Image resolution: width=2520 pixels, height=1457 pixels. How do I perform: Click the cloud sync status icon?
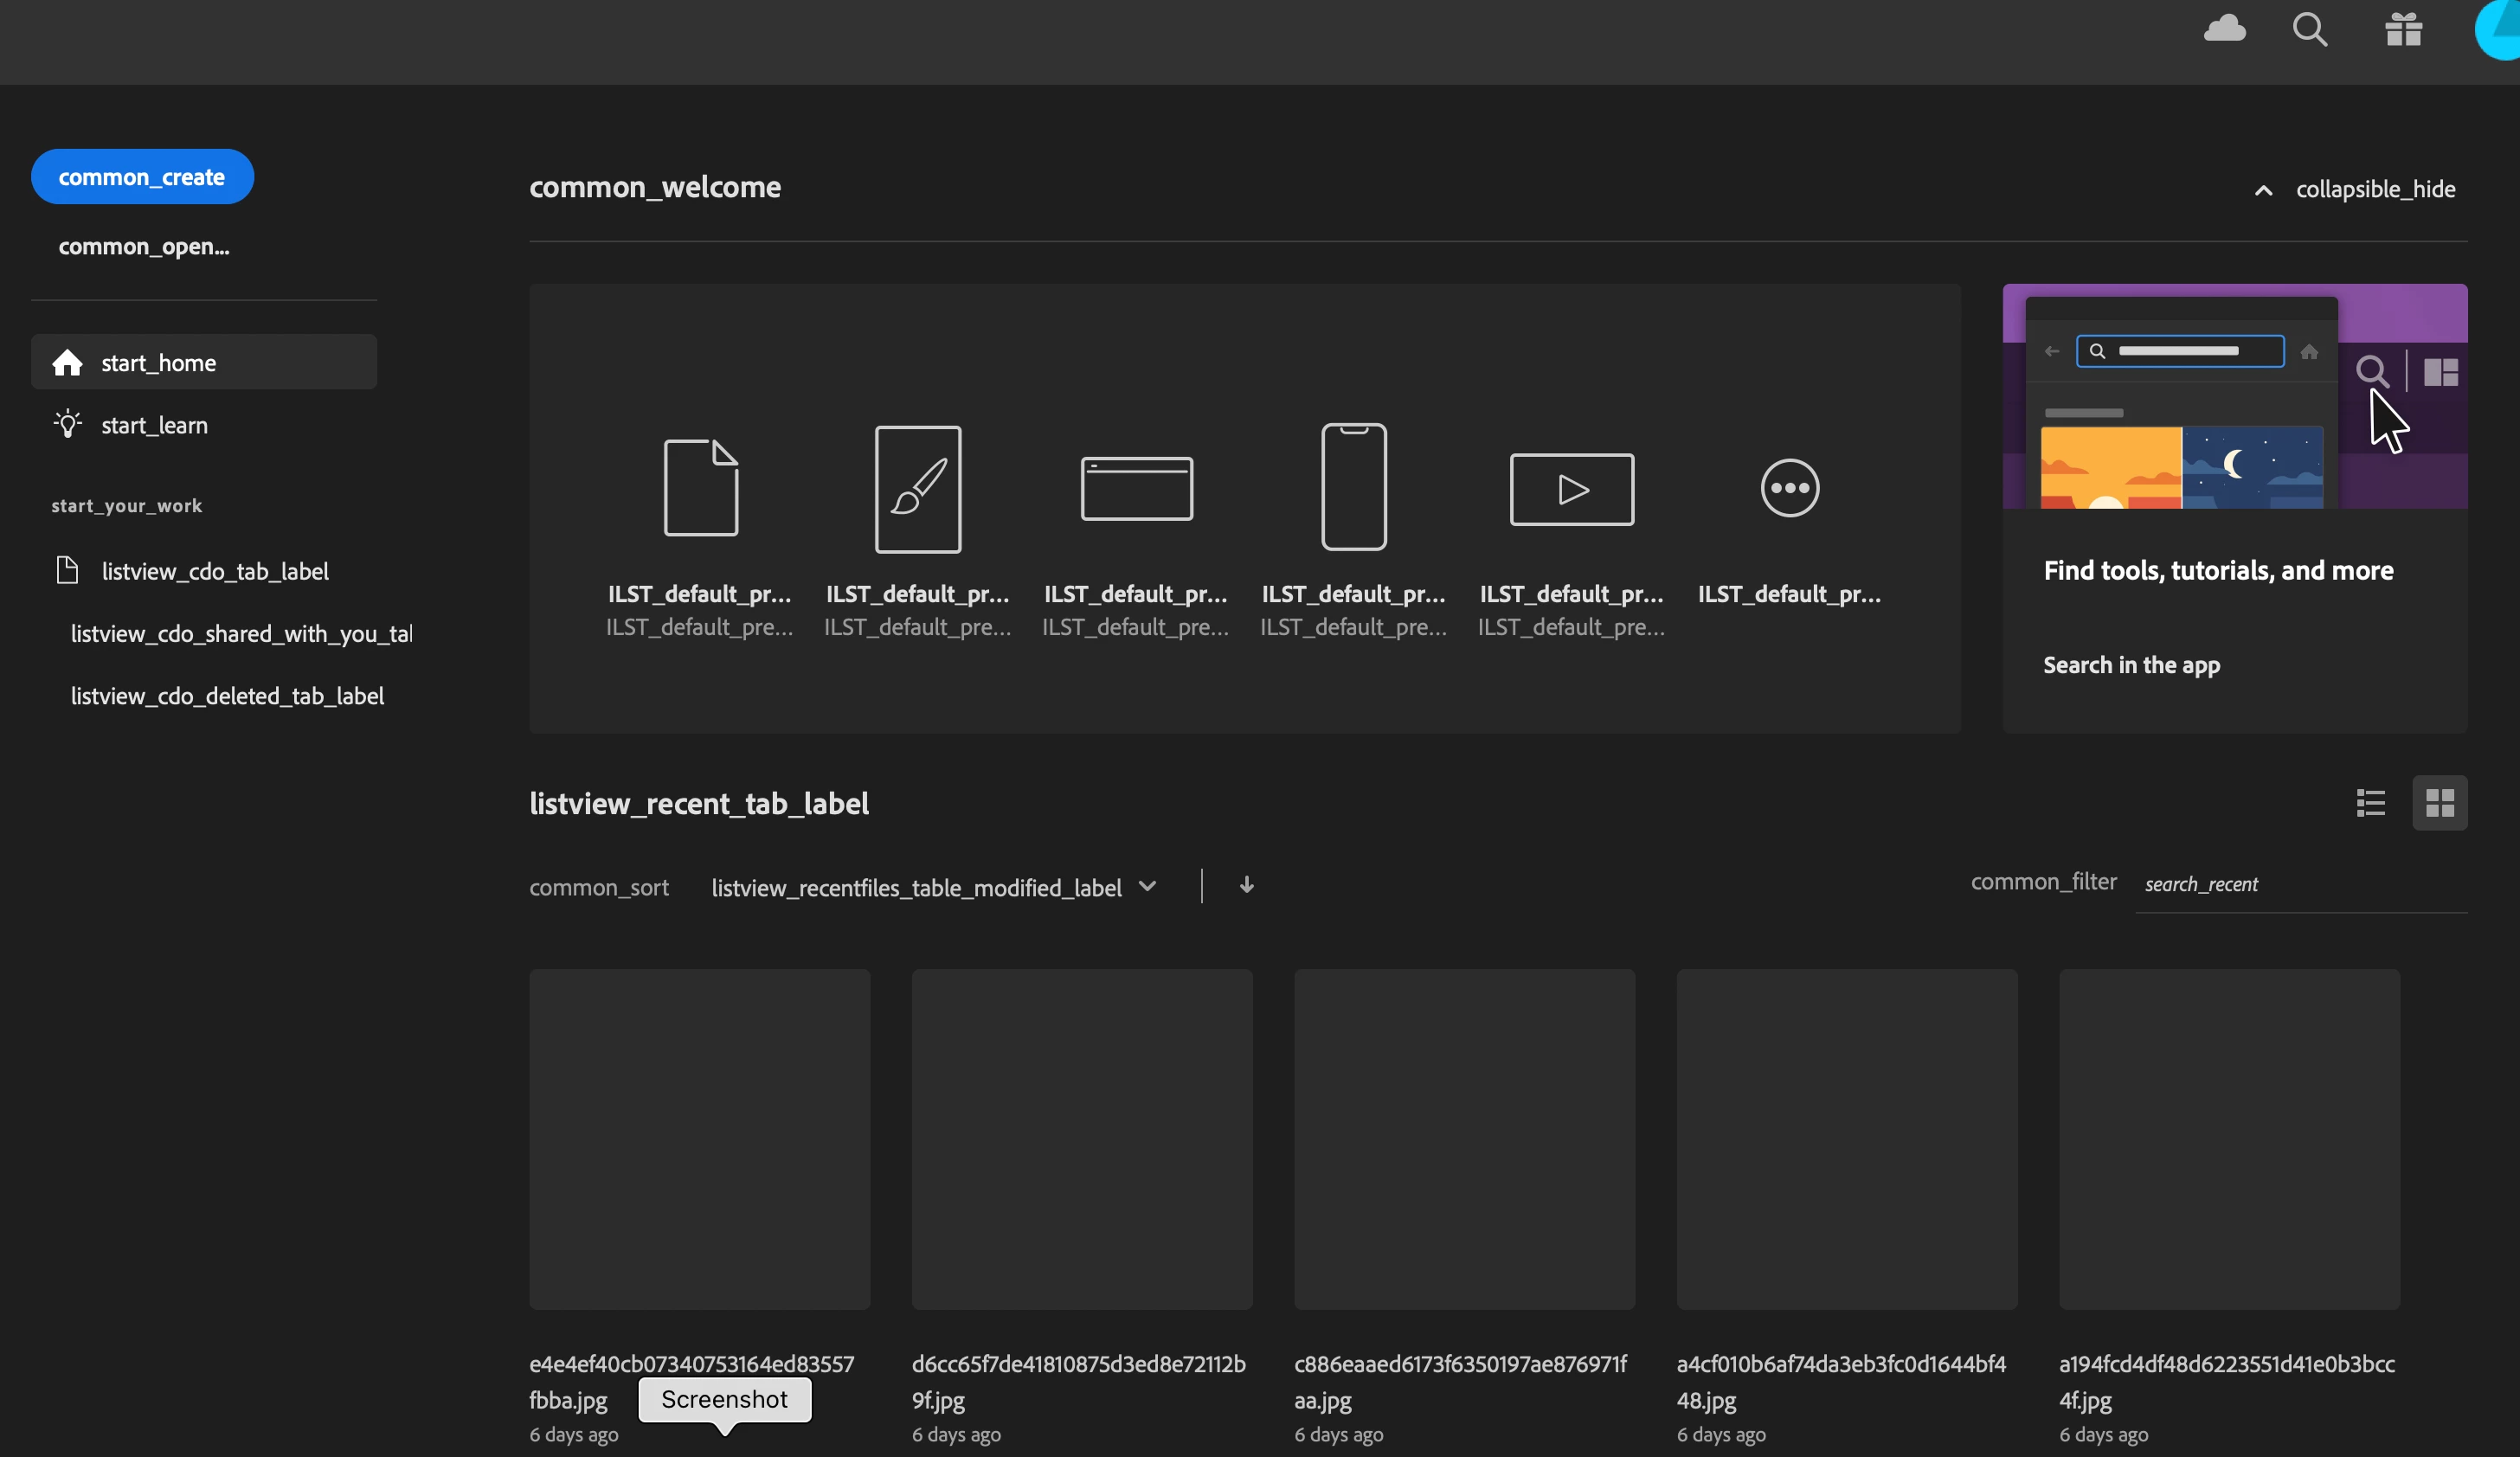[x=2224, y=28]
